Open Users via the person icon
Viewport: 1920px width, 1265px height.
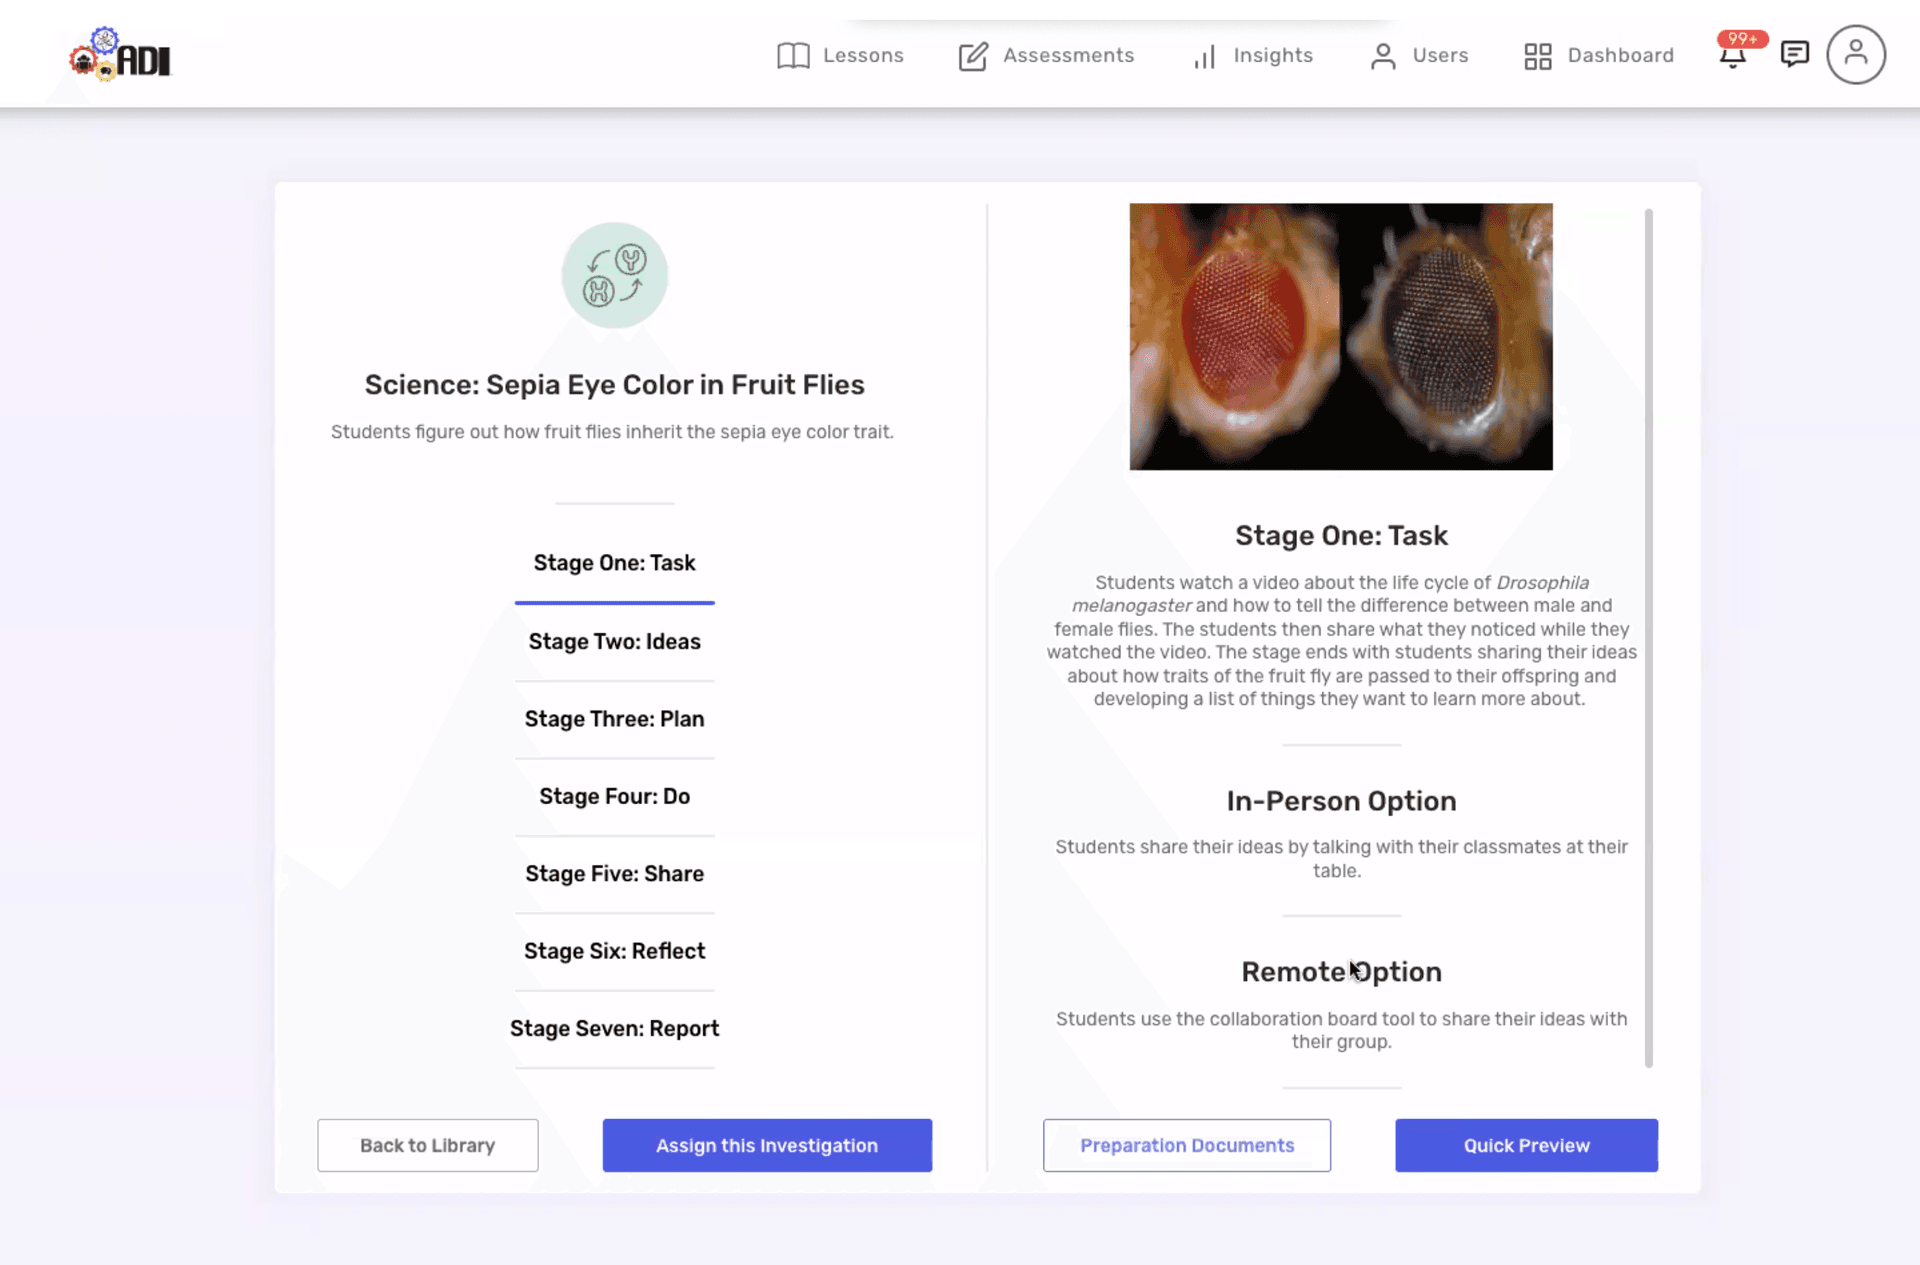pyautogui.click(x=1383, y=55)
